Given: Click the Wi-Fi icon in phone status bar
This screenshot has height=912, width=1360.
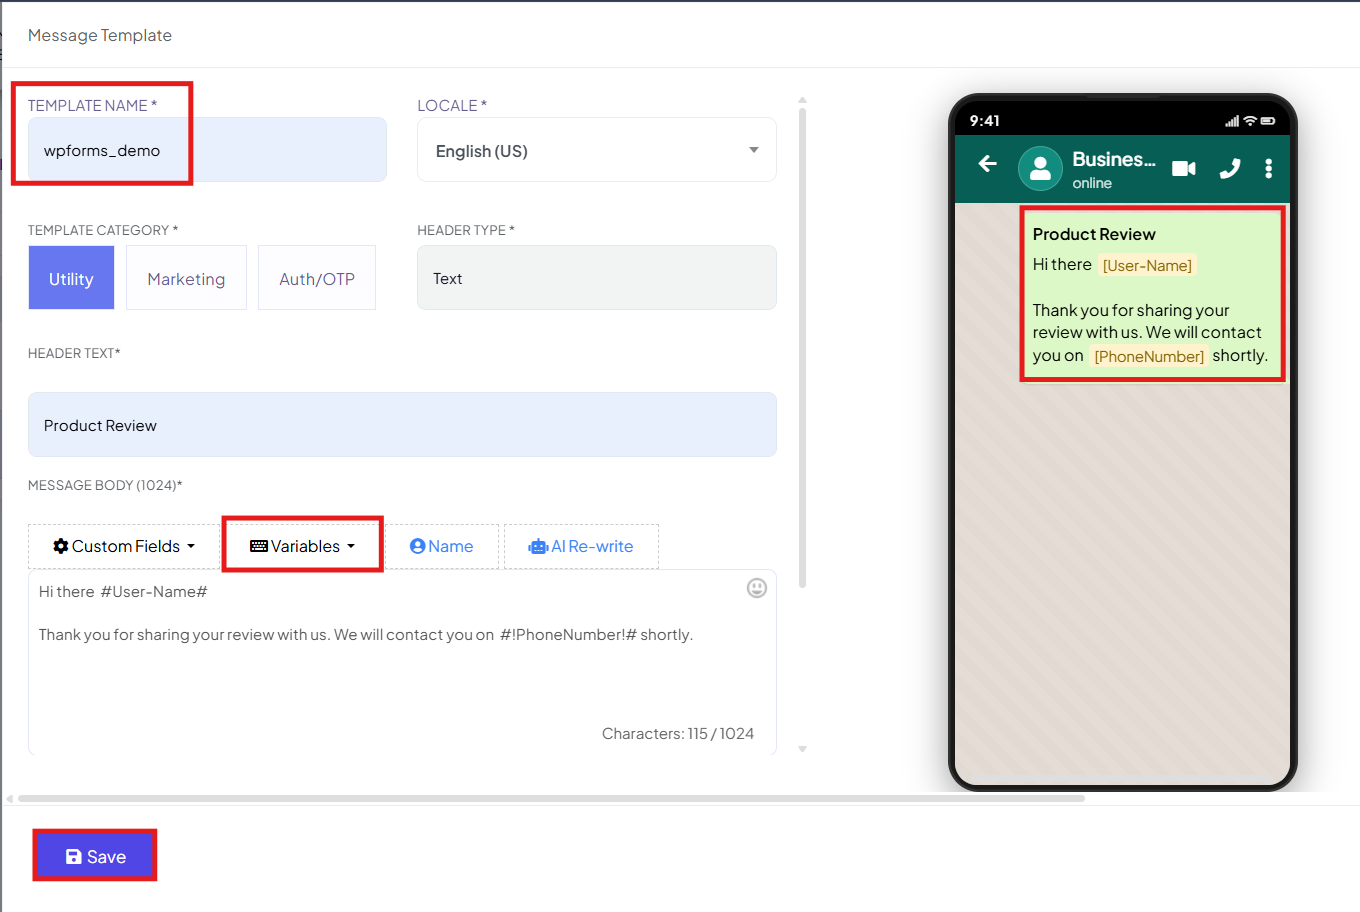Looking at the screenshot, I should tap(1250, 121).
